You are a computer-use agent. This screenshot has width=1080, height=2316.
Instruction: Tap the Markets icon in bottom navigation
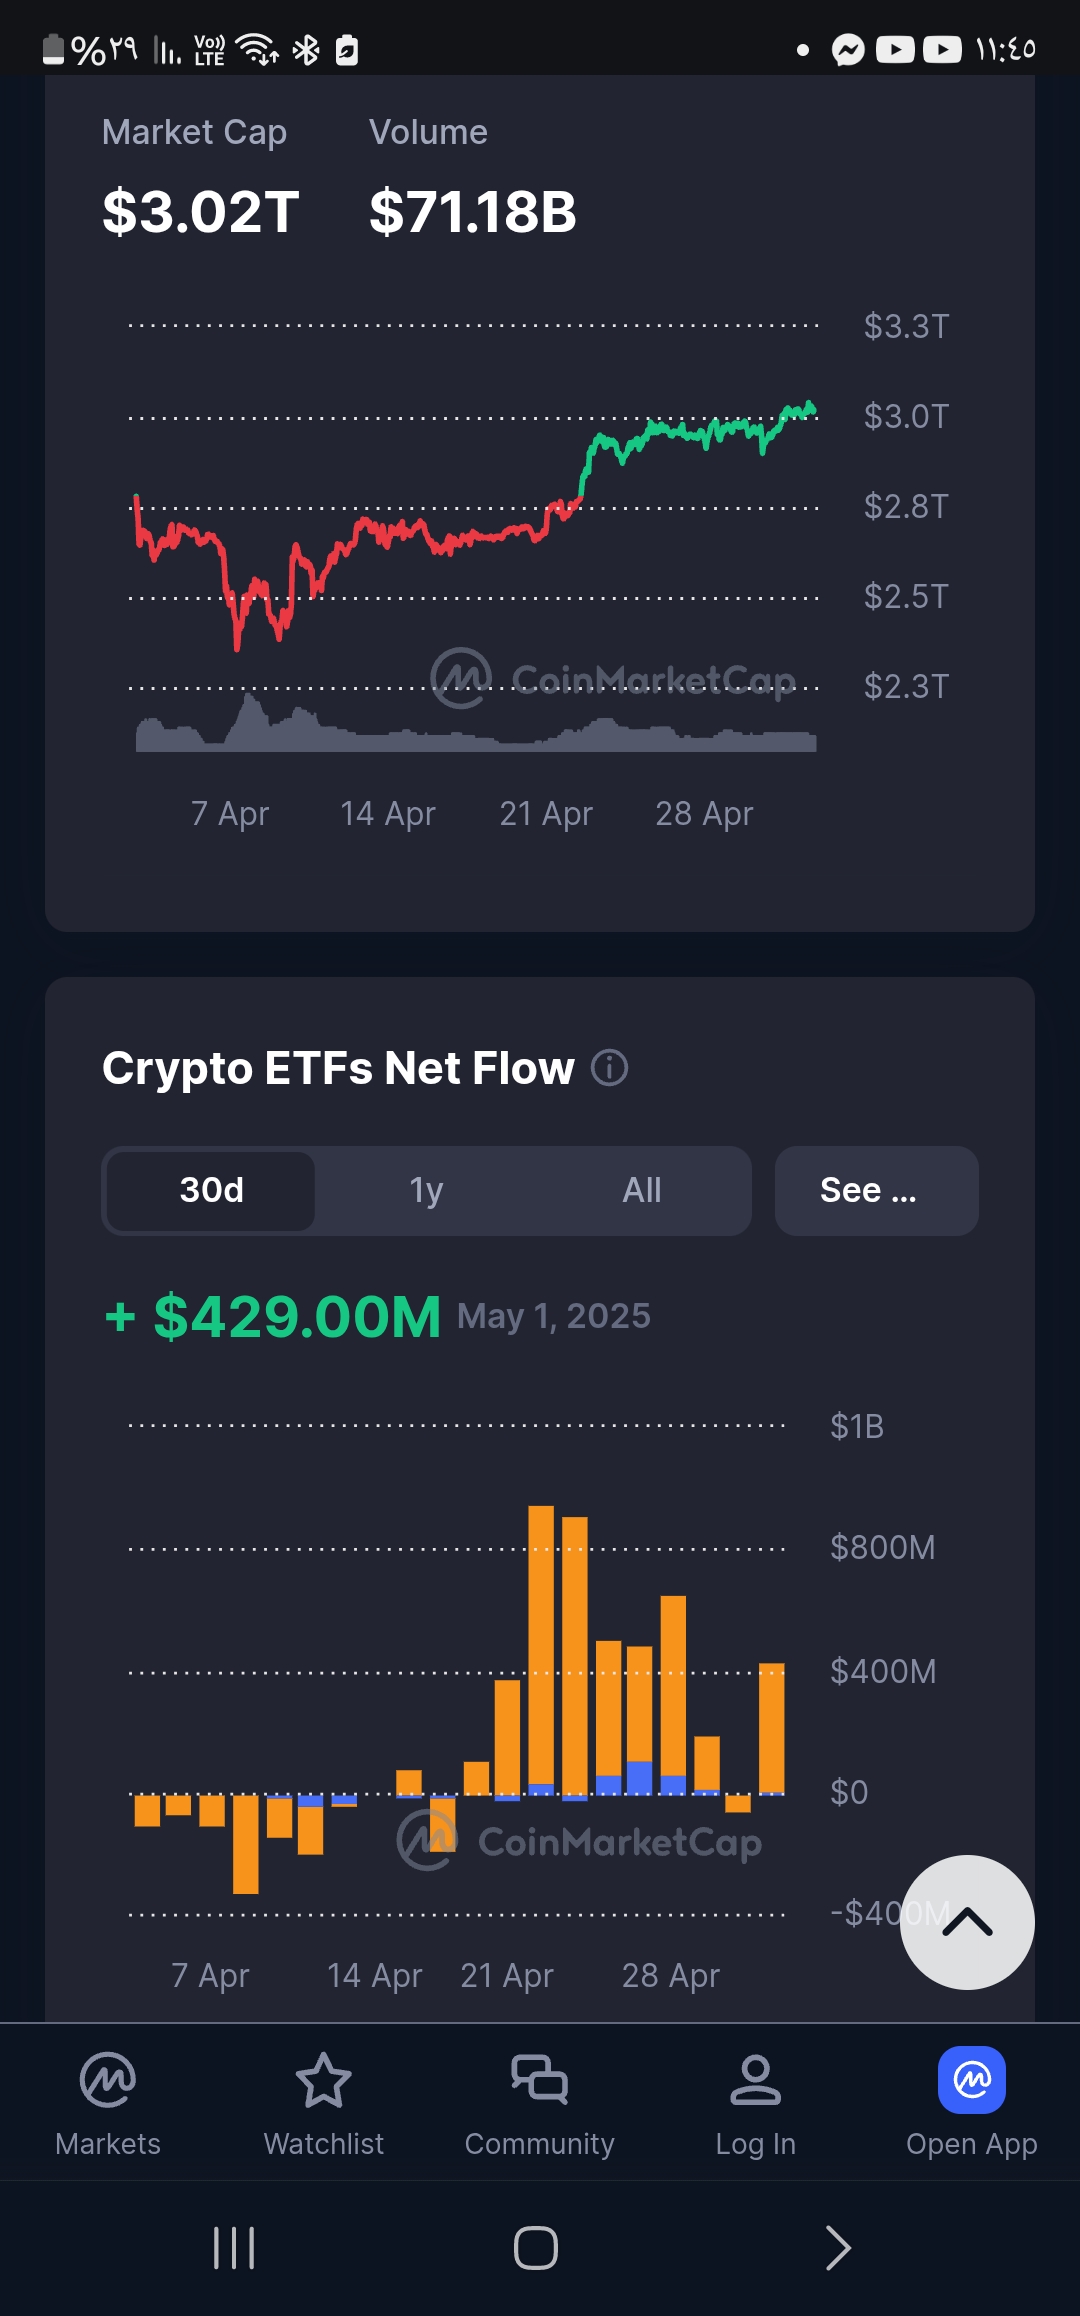108,2080
